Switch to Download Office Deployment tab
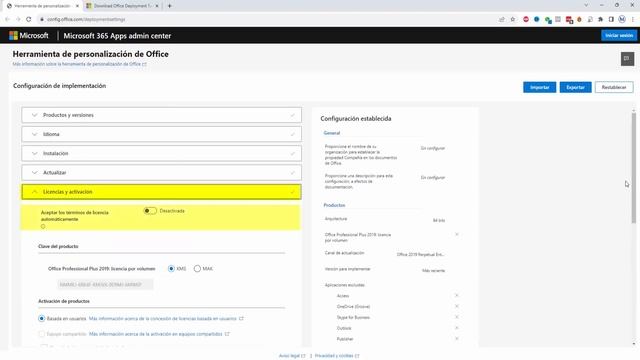640x360 pixels. pos(122,6)
